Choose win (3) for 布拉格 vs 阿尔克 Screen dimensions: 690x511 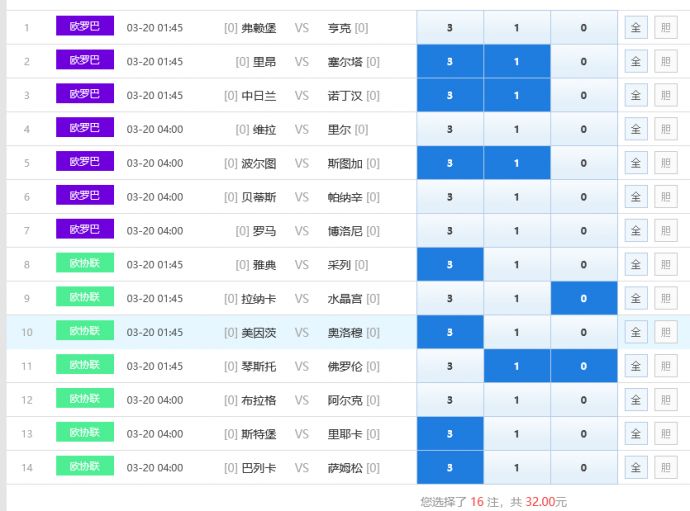[x=450, y=400]
